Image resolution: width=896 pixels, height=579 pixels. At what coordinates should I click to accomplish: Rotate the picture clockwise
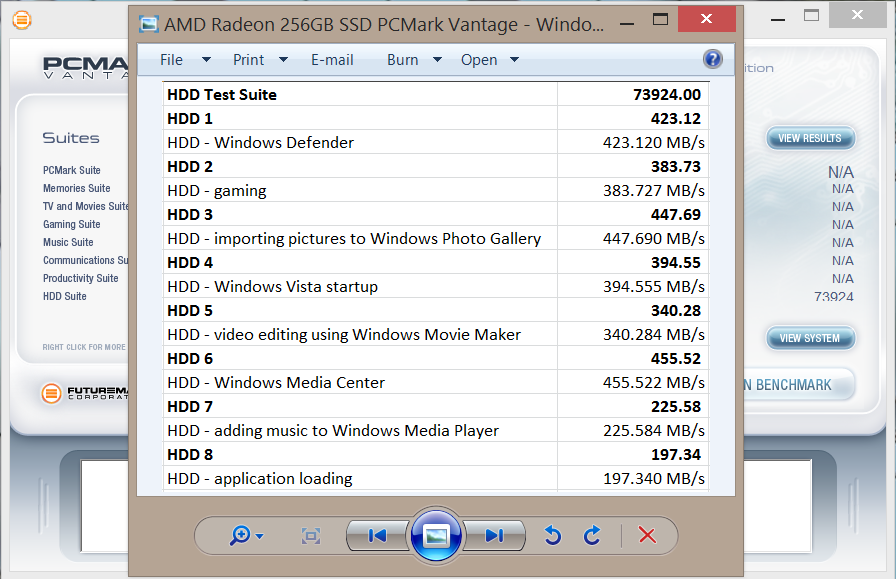click(x=592, y=536)
